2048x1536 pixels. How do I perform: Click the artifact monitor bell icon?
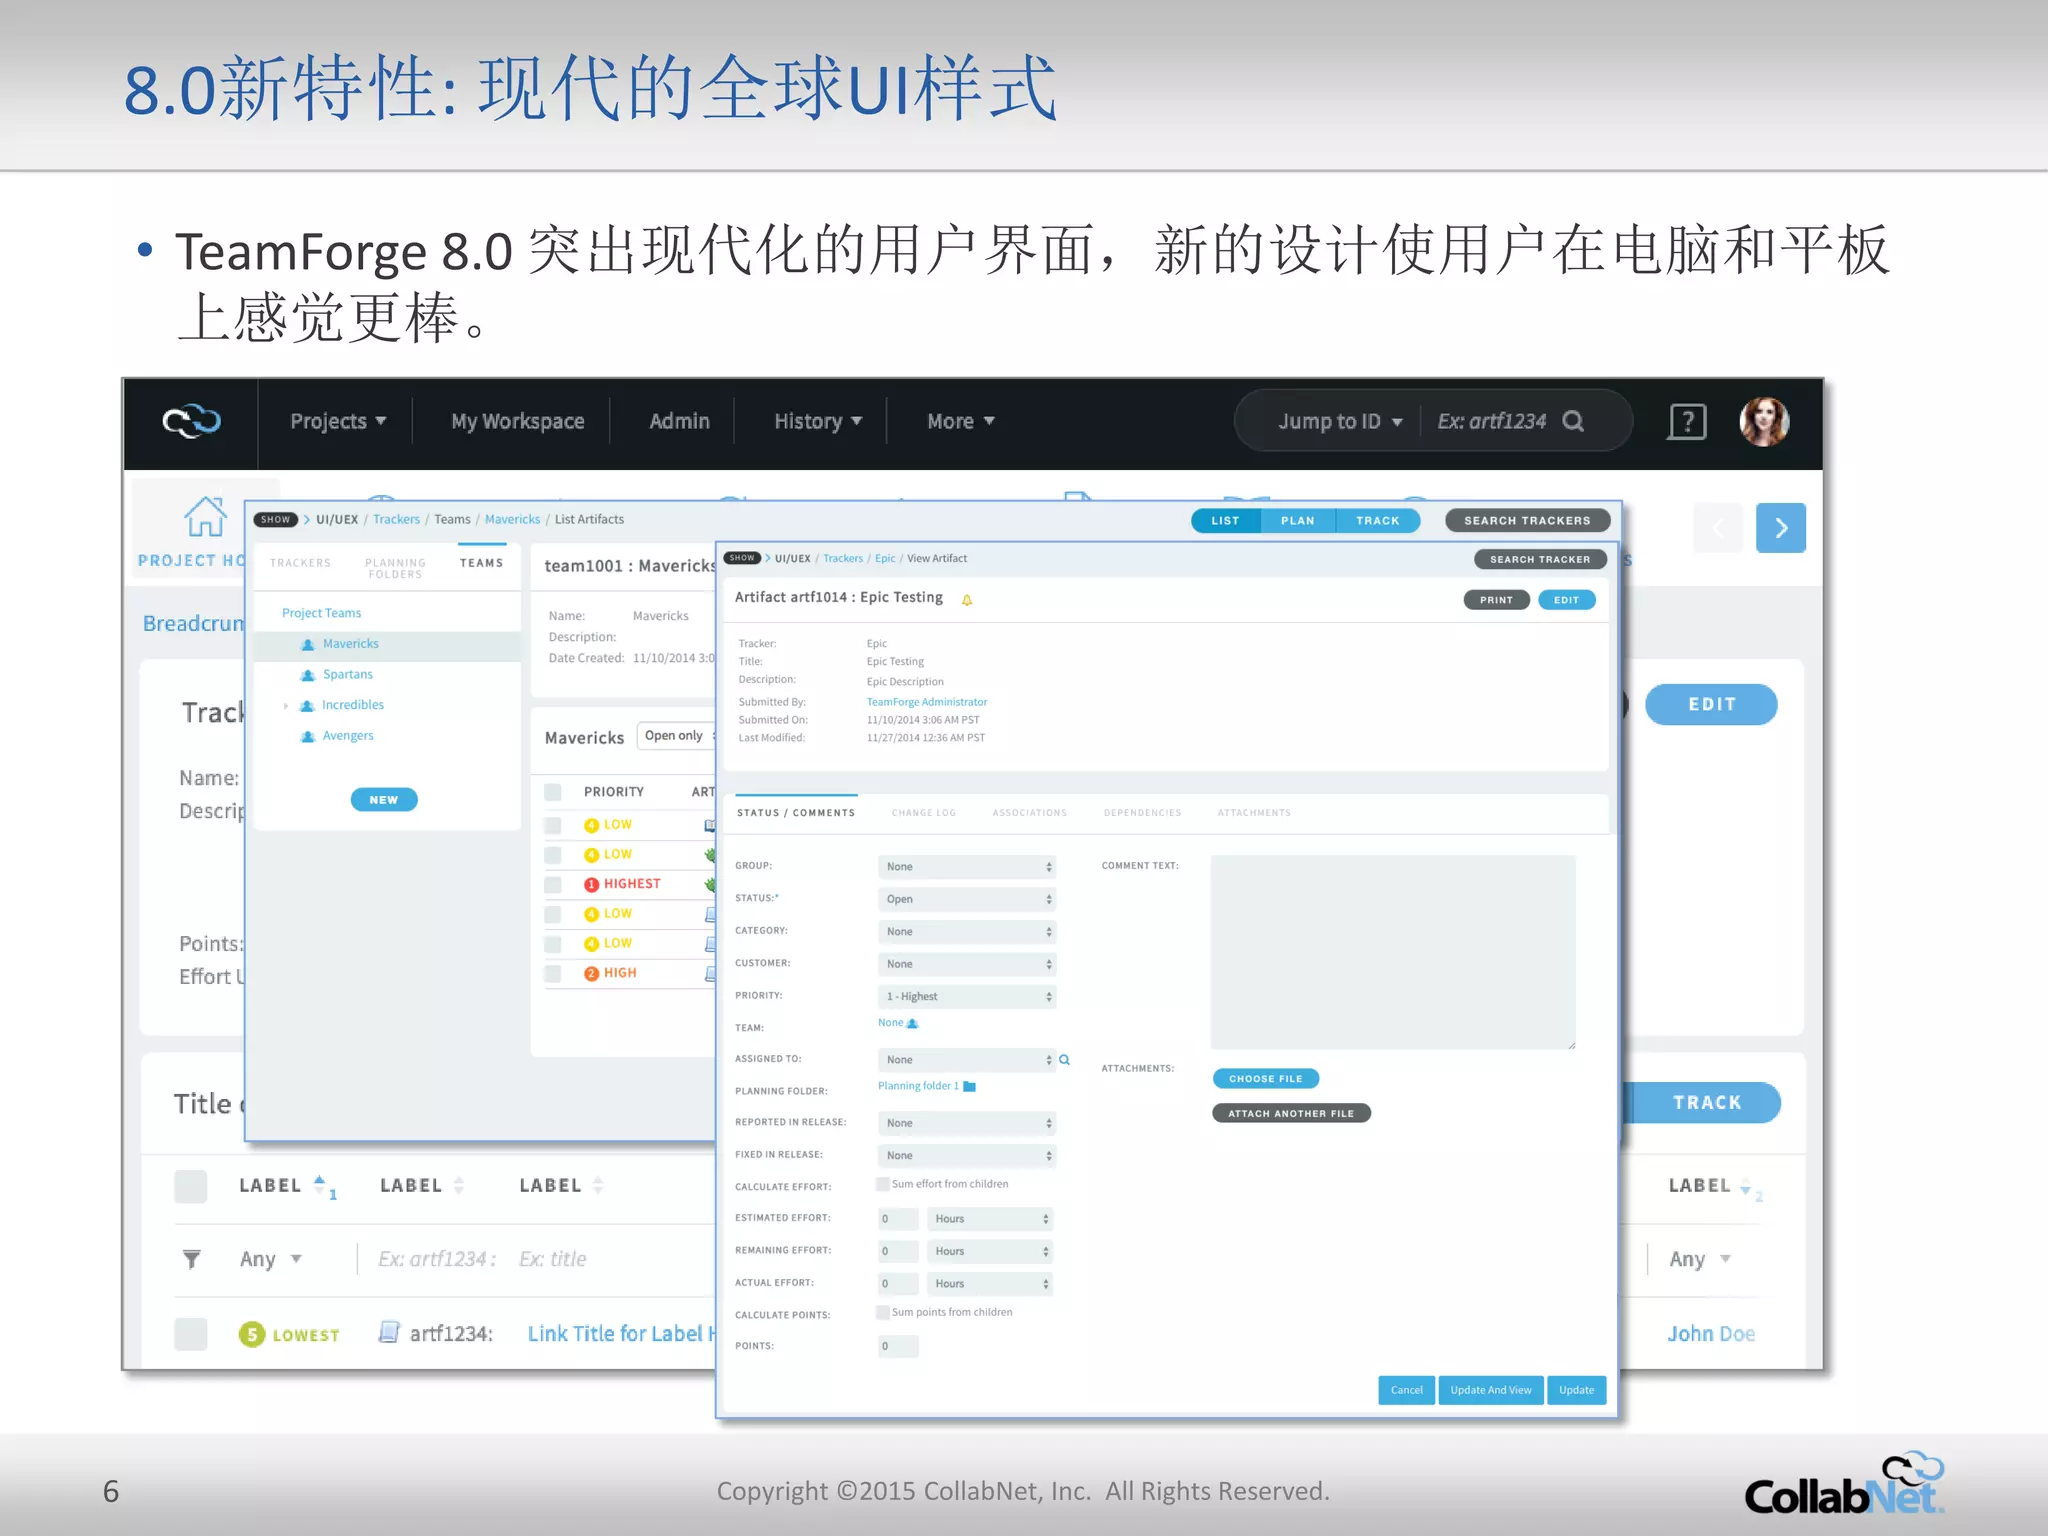(x=967, y=600)
